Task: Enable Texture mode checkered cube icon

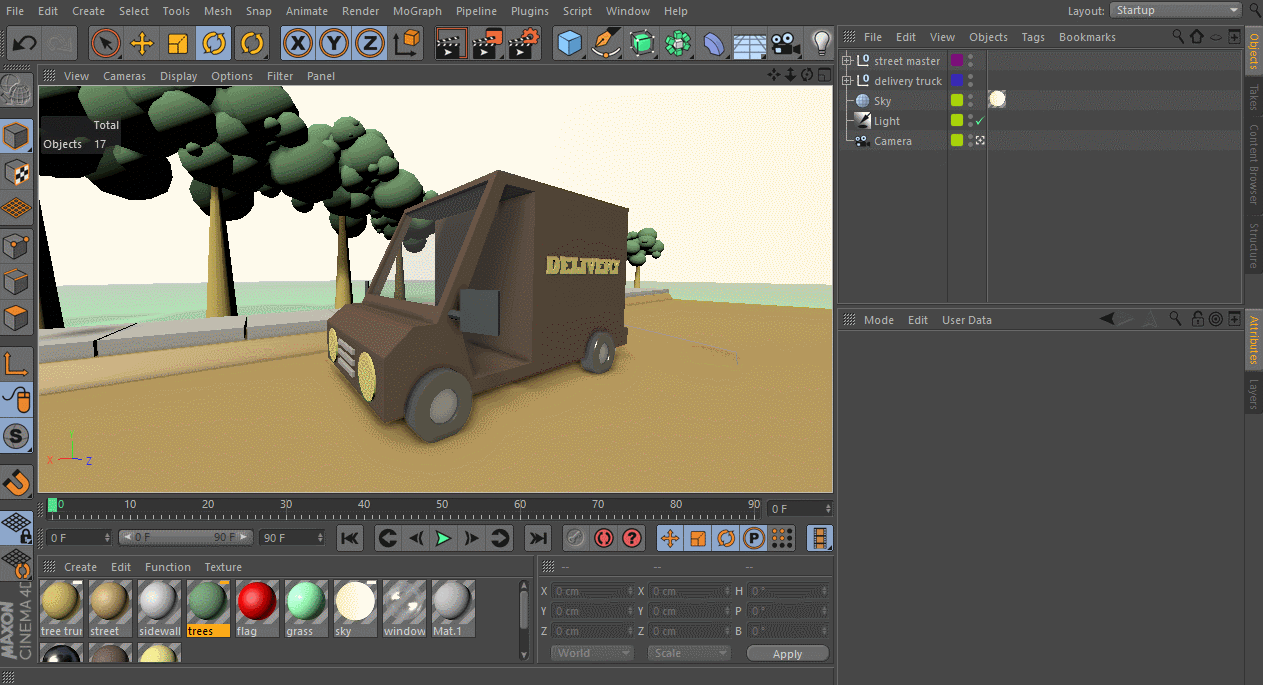Action: [x=17, y=172]
